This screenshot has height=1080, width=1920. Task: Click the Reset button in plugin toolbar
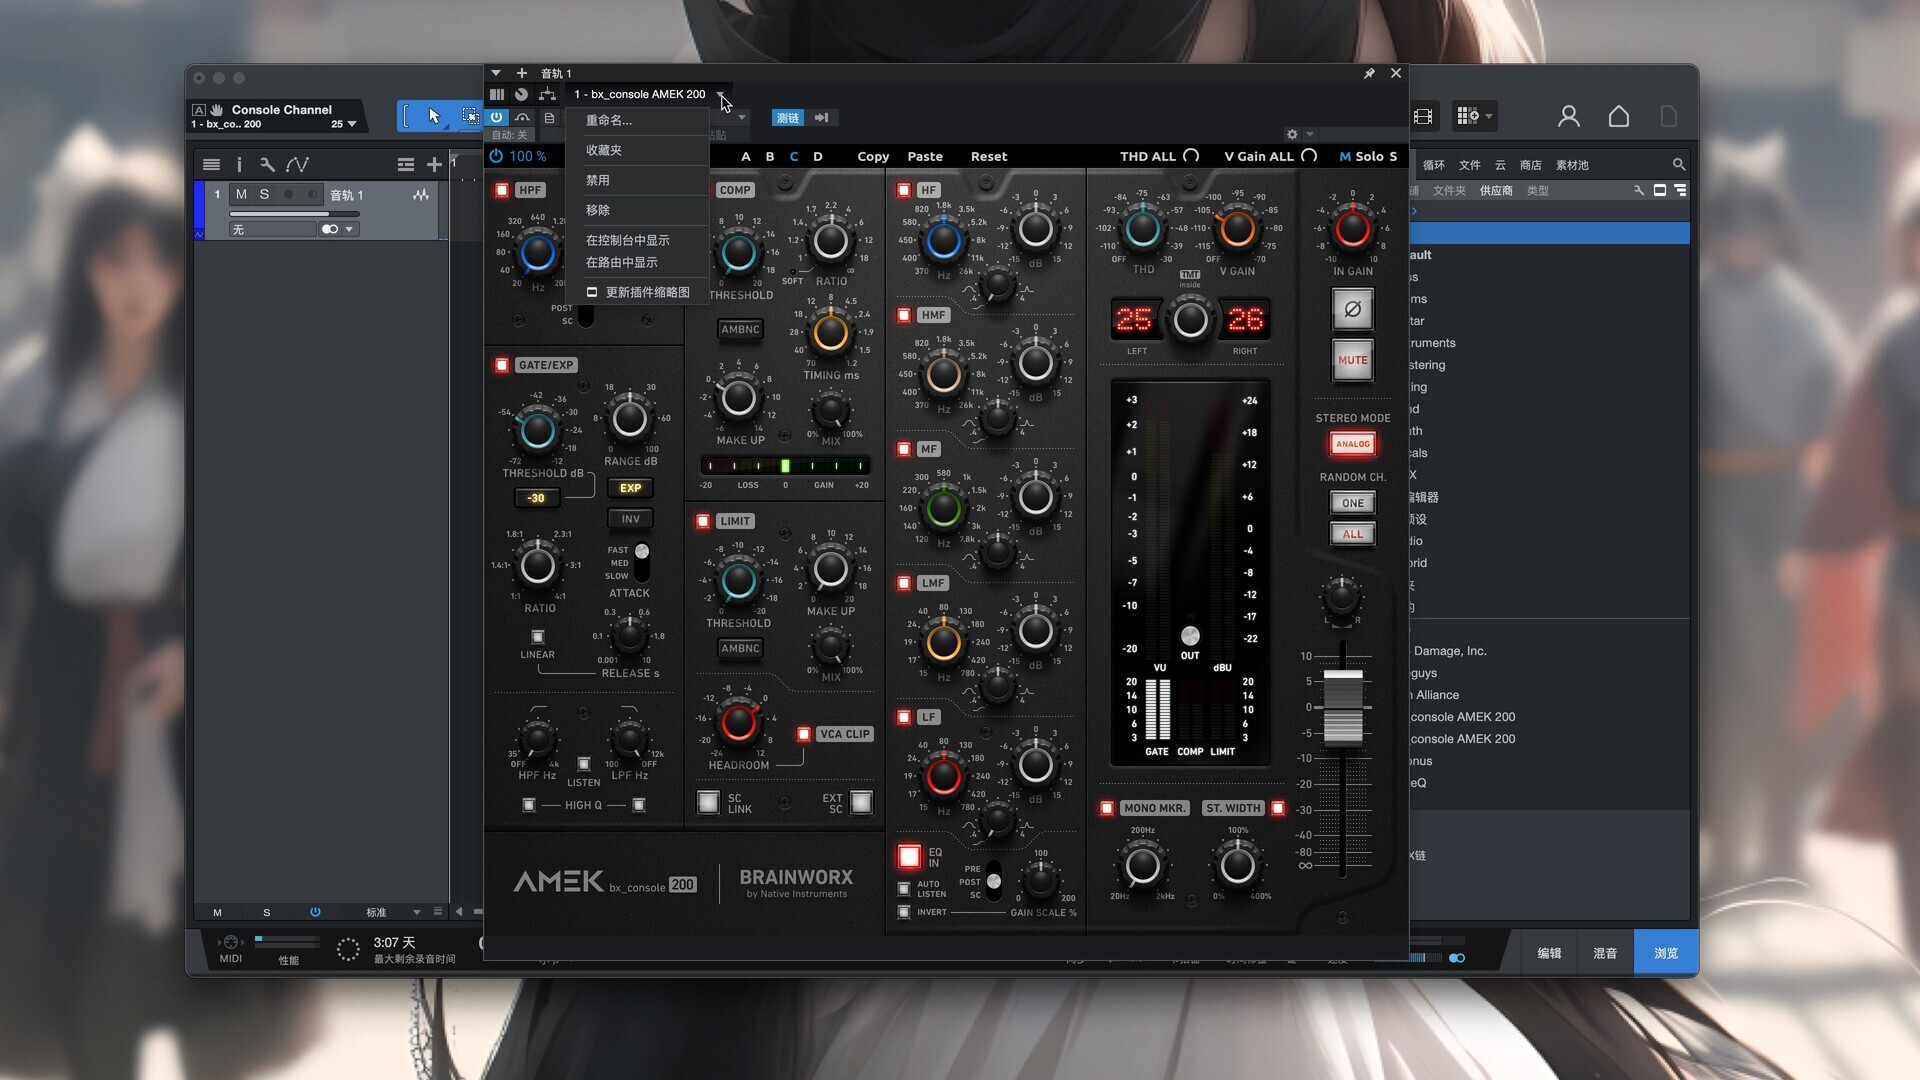(x=989, y=156)
